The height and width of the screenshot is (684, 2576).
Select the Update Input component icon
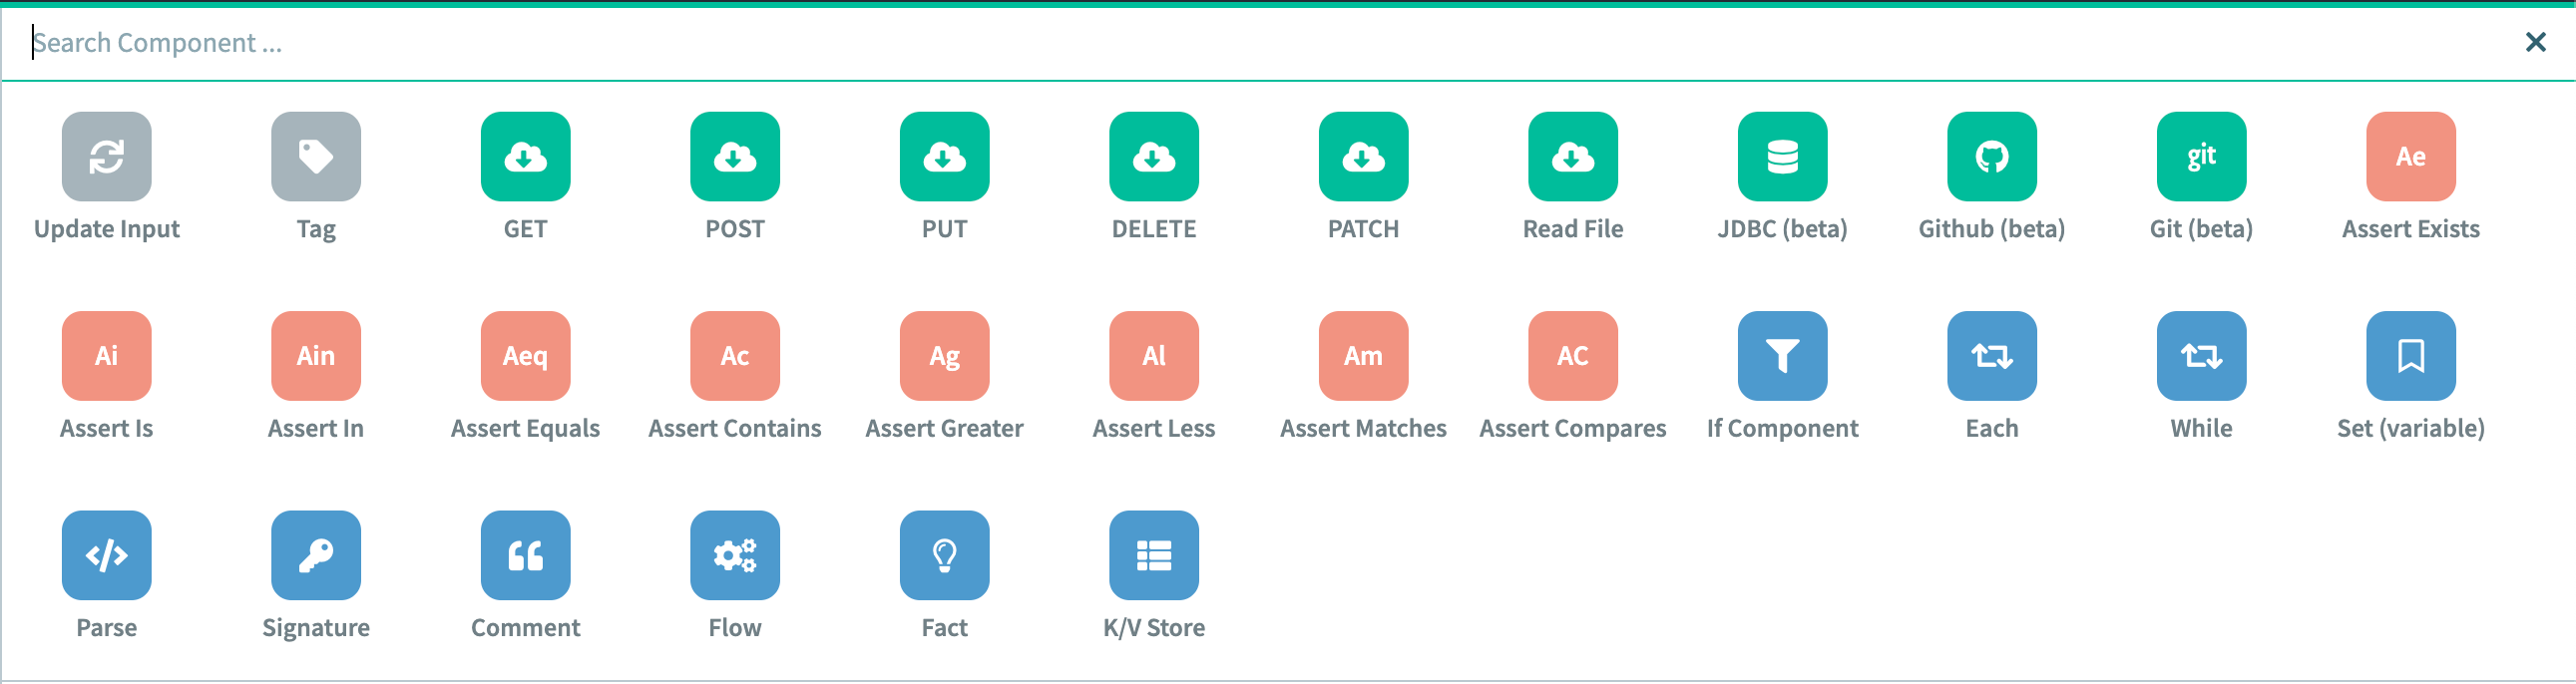pyautogui.click(x=107, y=157)
